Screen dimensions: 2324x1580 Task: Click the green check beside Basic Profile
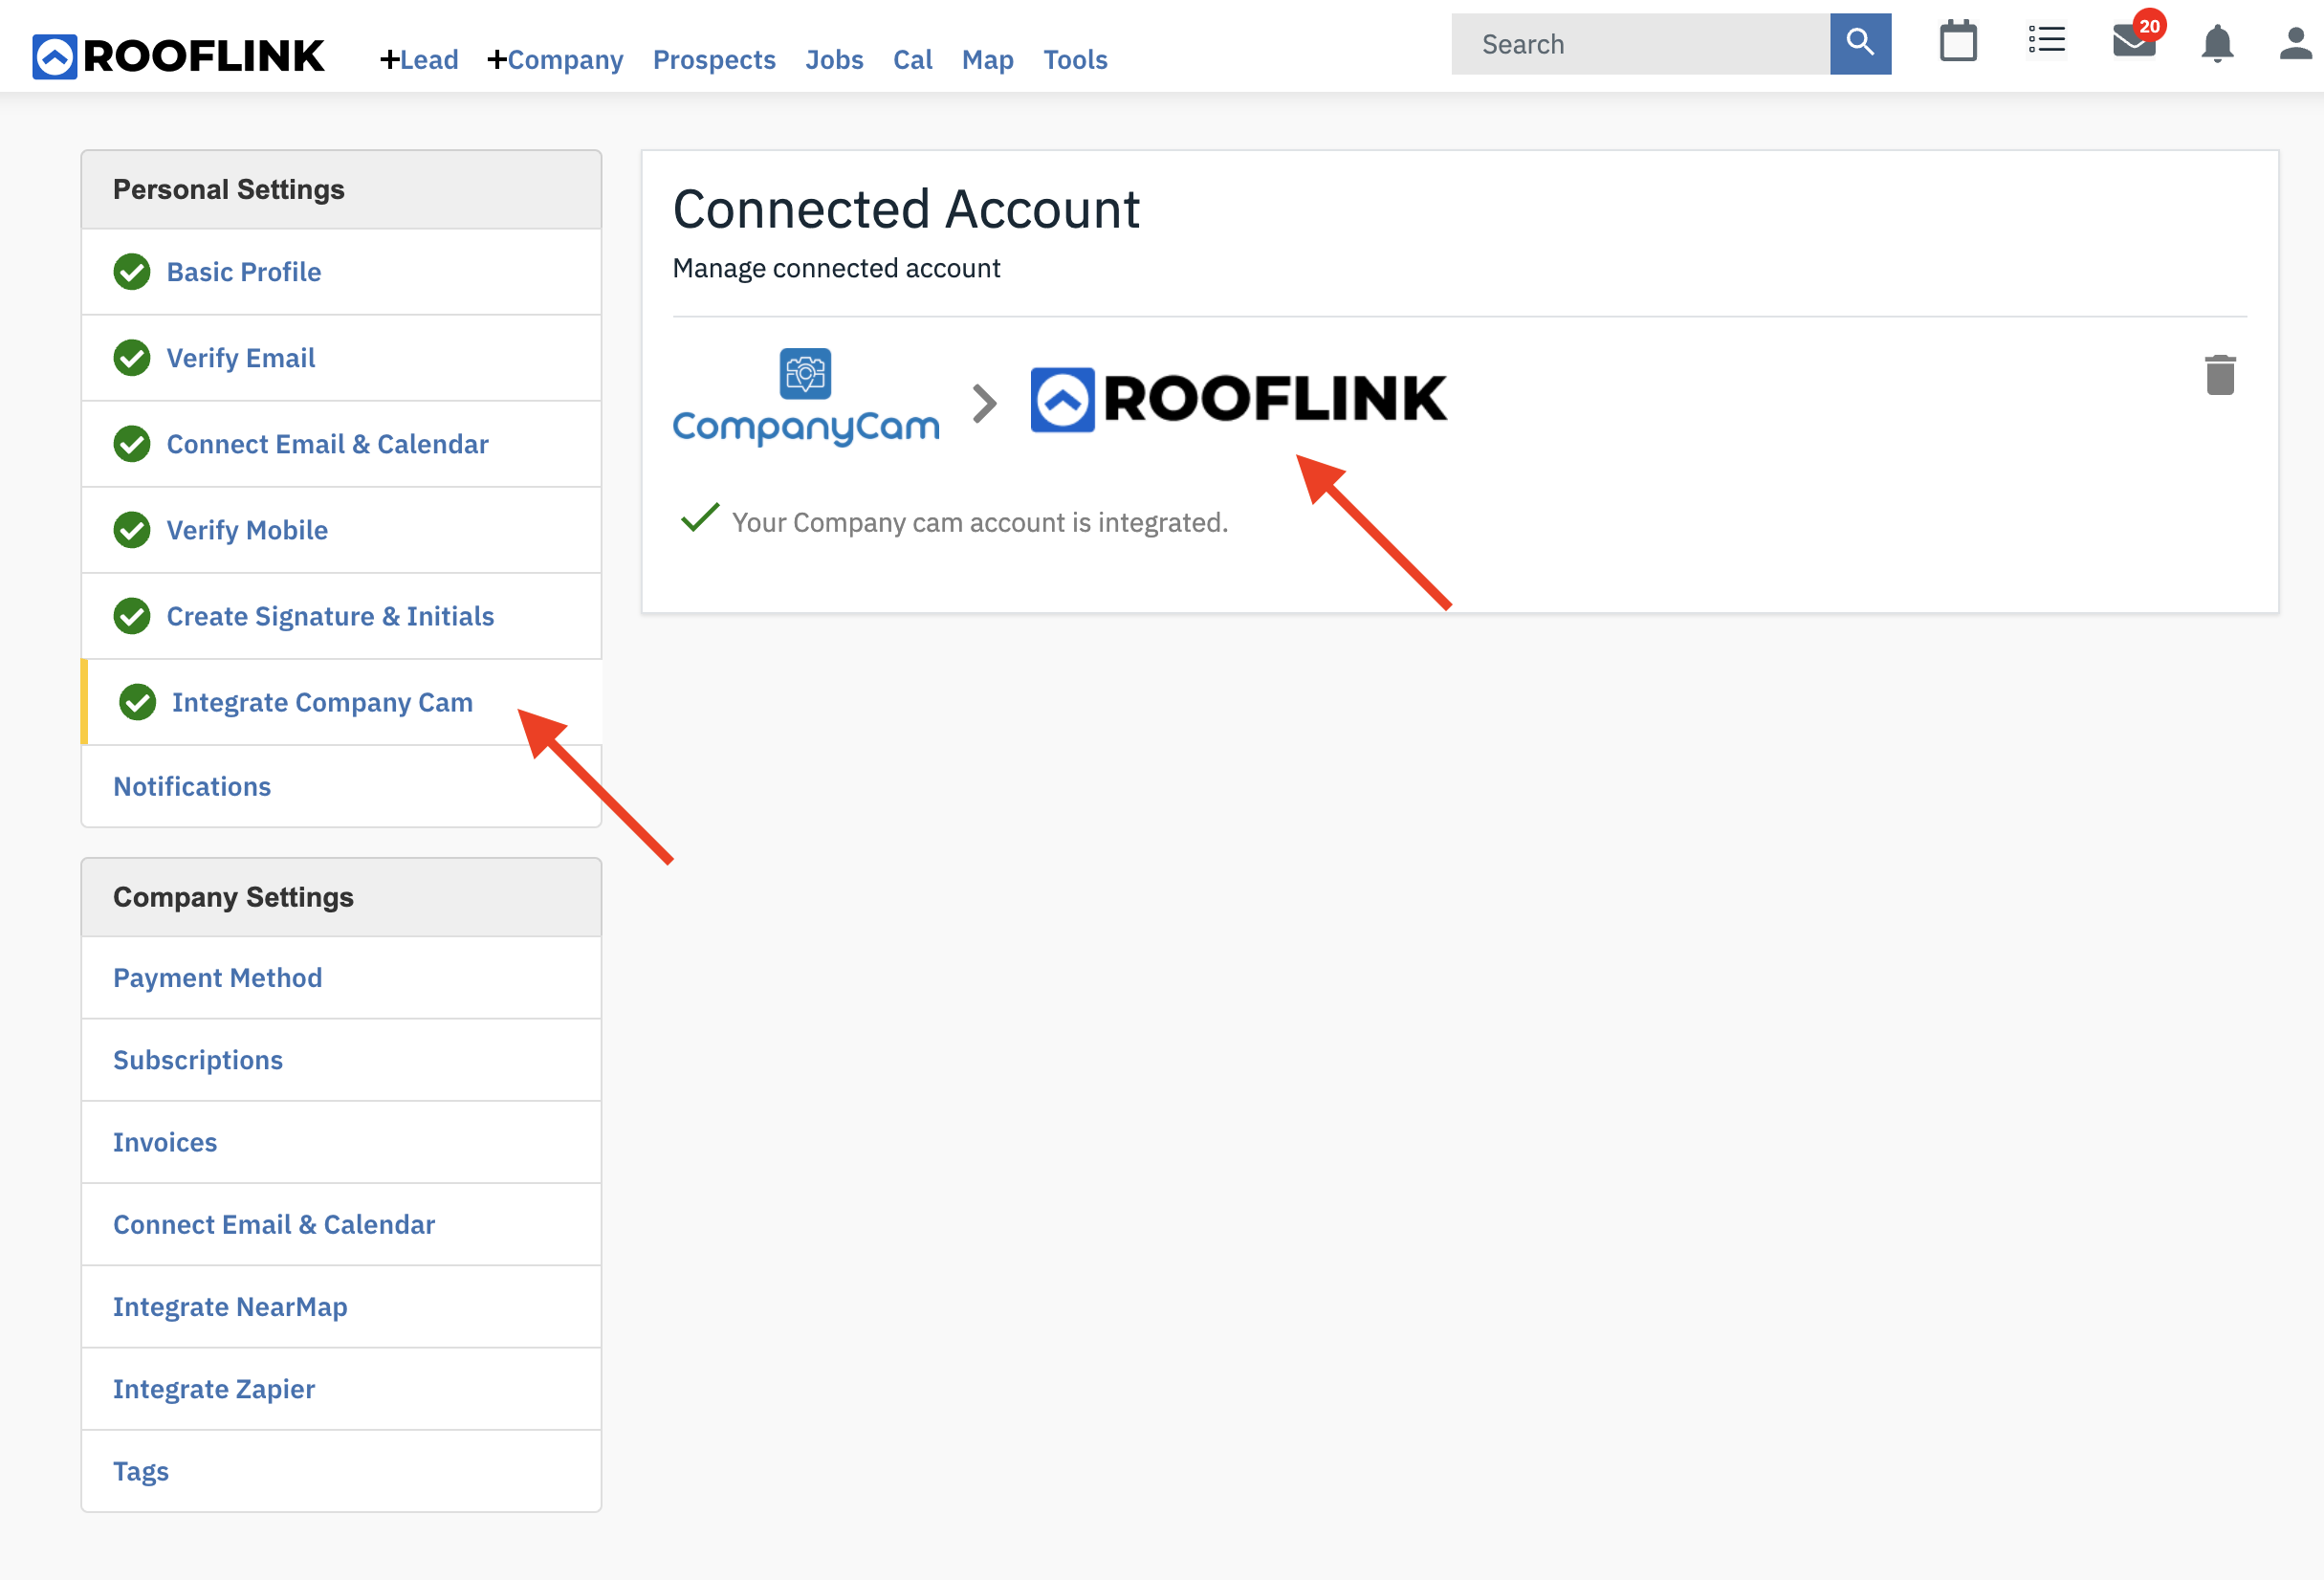(132, 272)
